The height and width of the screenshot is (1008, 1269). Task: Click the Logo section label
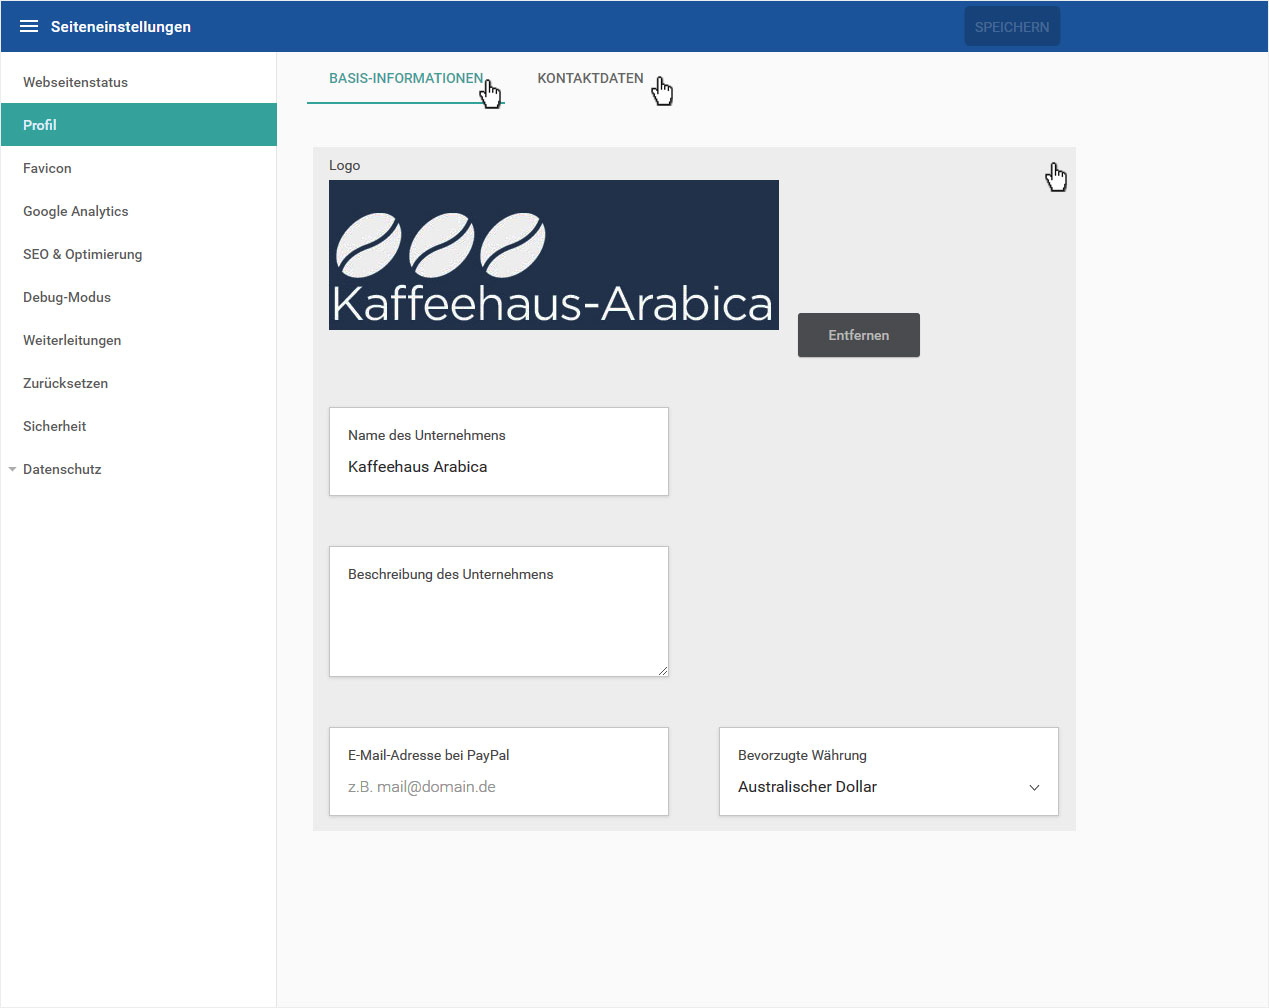pos(345,165)
